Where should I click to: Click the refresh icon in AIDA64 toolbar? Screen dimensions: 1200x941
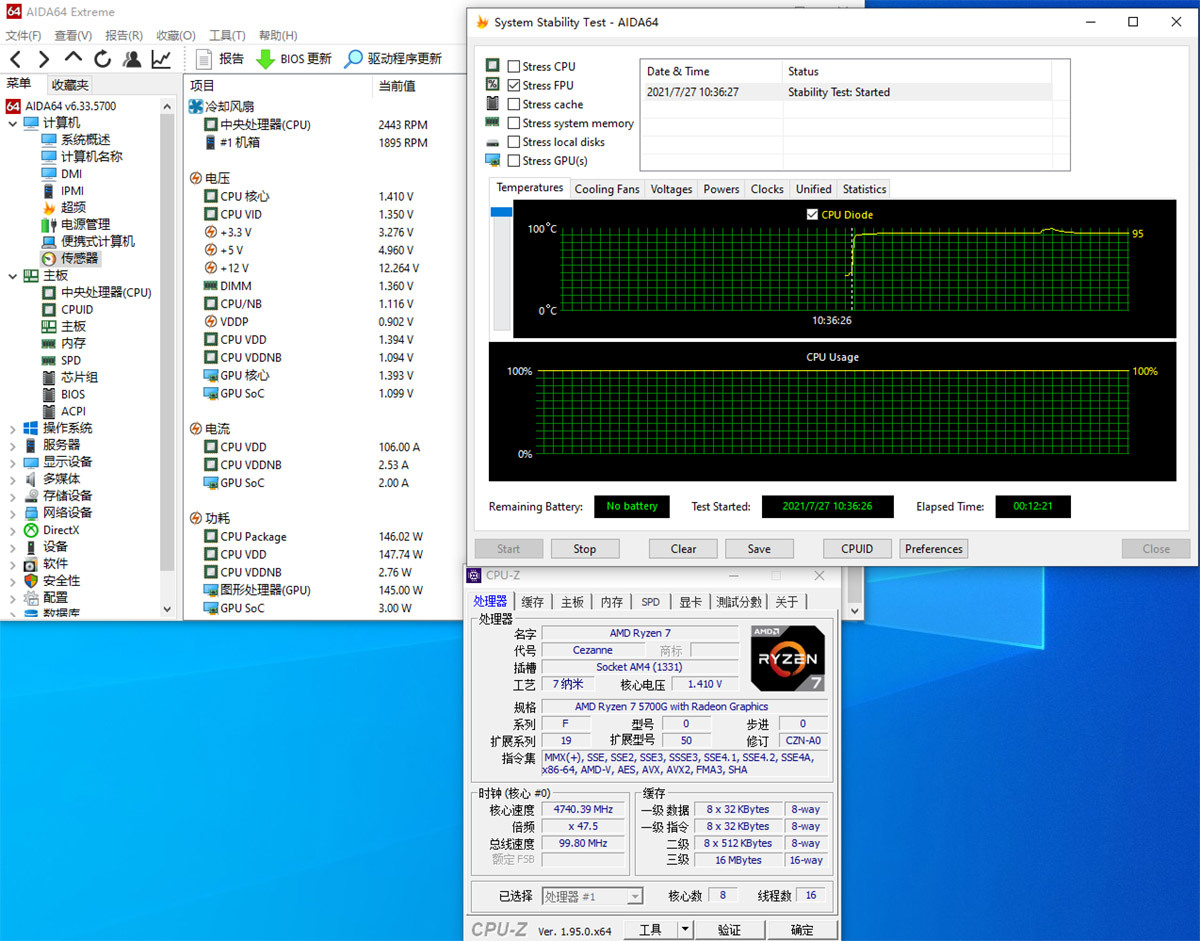pos(102,59)
